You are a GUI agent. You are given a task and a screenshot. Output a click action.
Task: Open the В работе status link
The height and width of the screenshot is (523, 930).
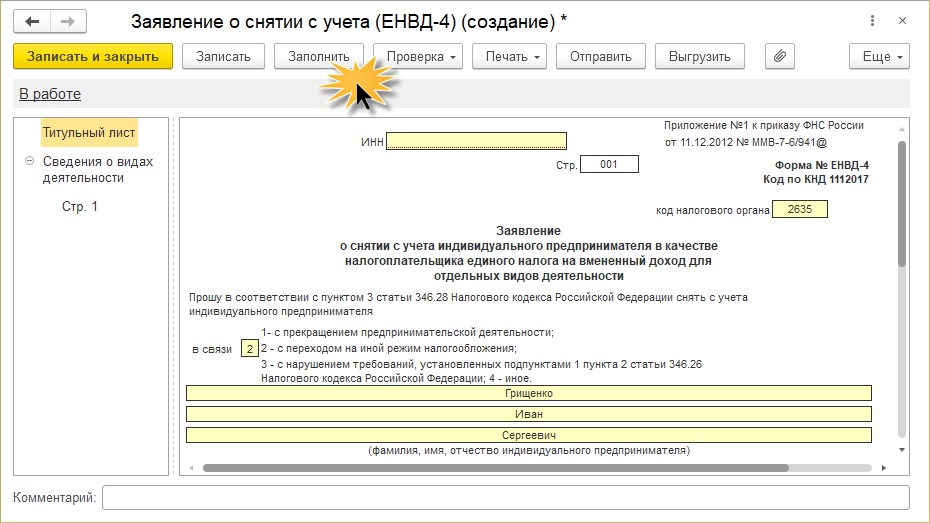50,94
